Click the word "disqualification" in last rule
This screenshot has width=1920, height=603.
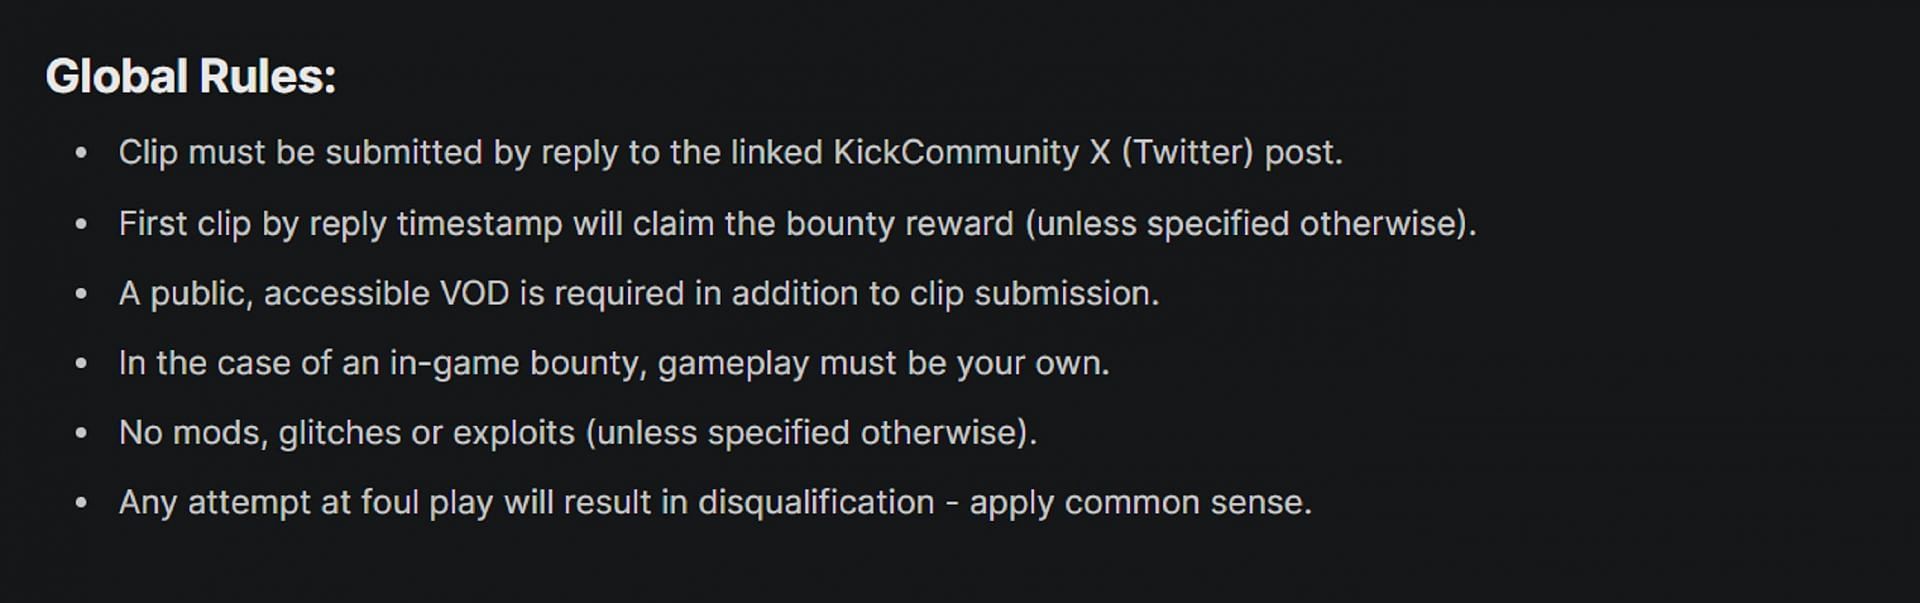(x=816, y=502)
